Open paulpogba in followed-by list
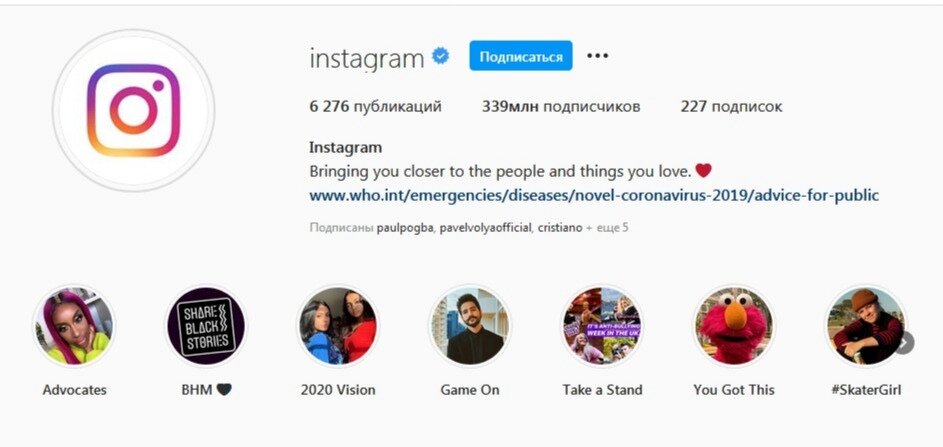The height and width of the screenshot is (447, 943). [x=404, y=229]
